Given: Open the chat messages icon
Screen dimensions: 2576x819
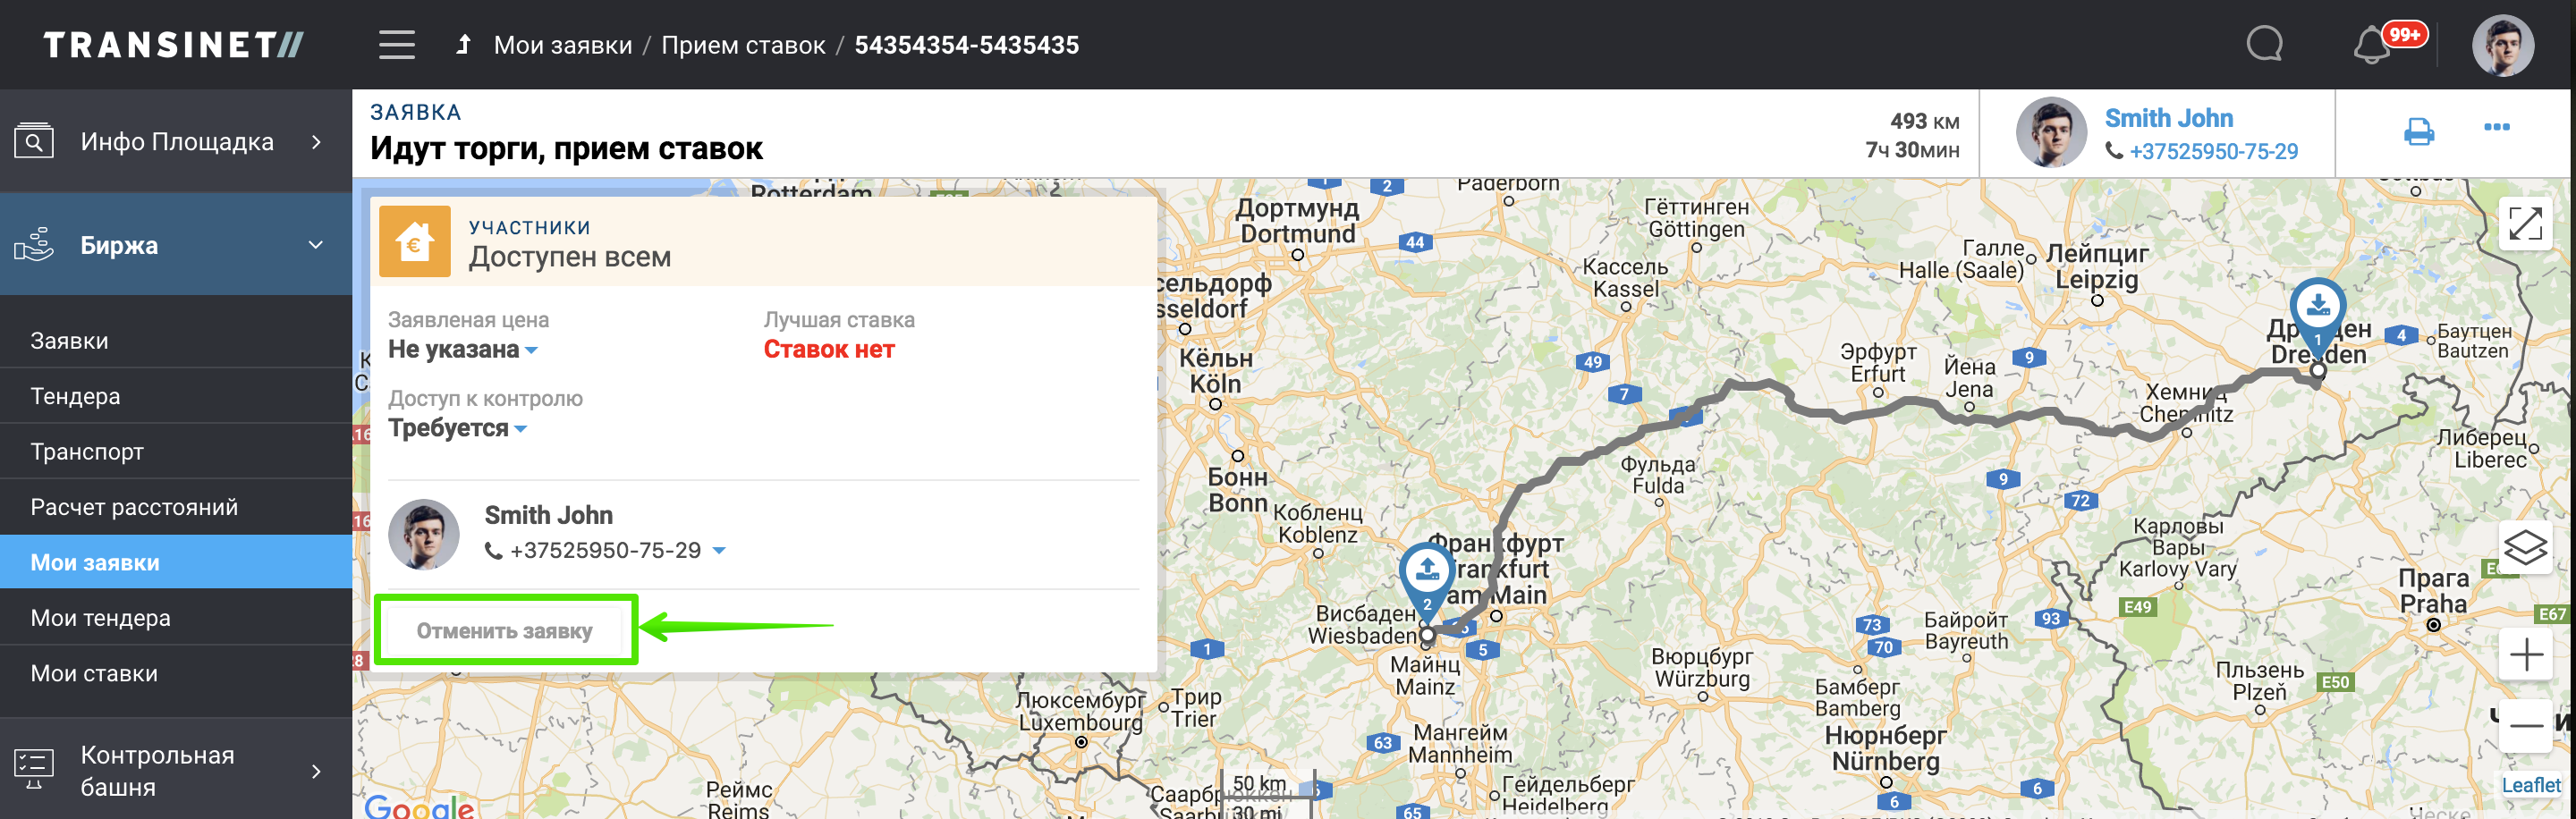Looking at the screenshot, I should coord(2264,45).
